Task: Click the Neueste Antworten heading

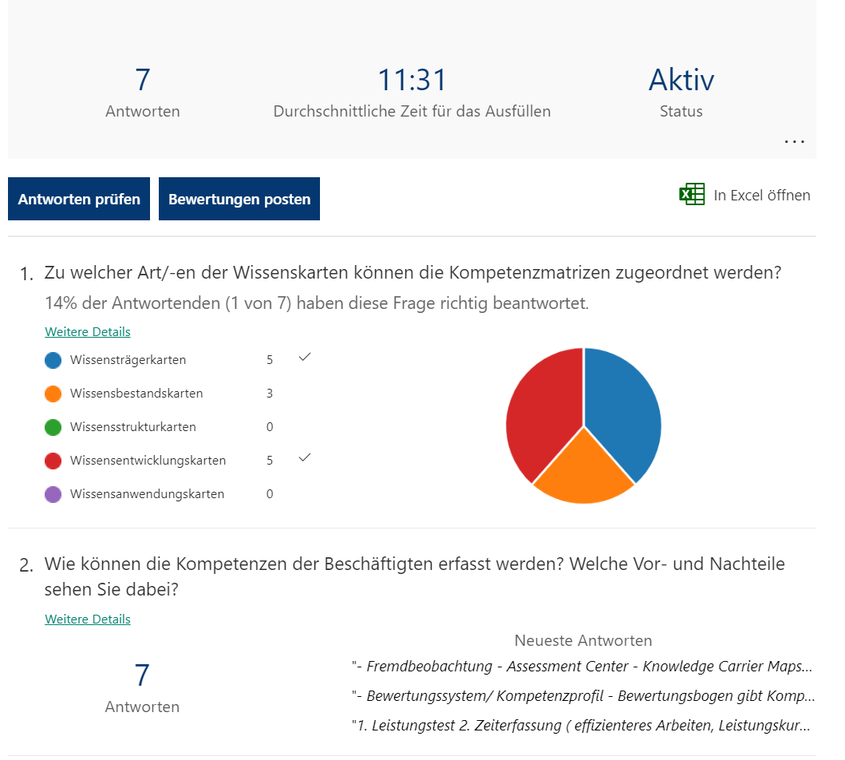Action: click(x=583, y=640)
